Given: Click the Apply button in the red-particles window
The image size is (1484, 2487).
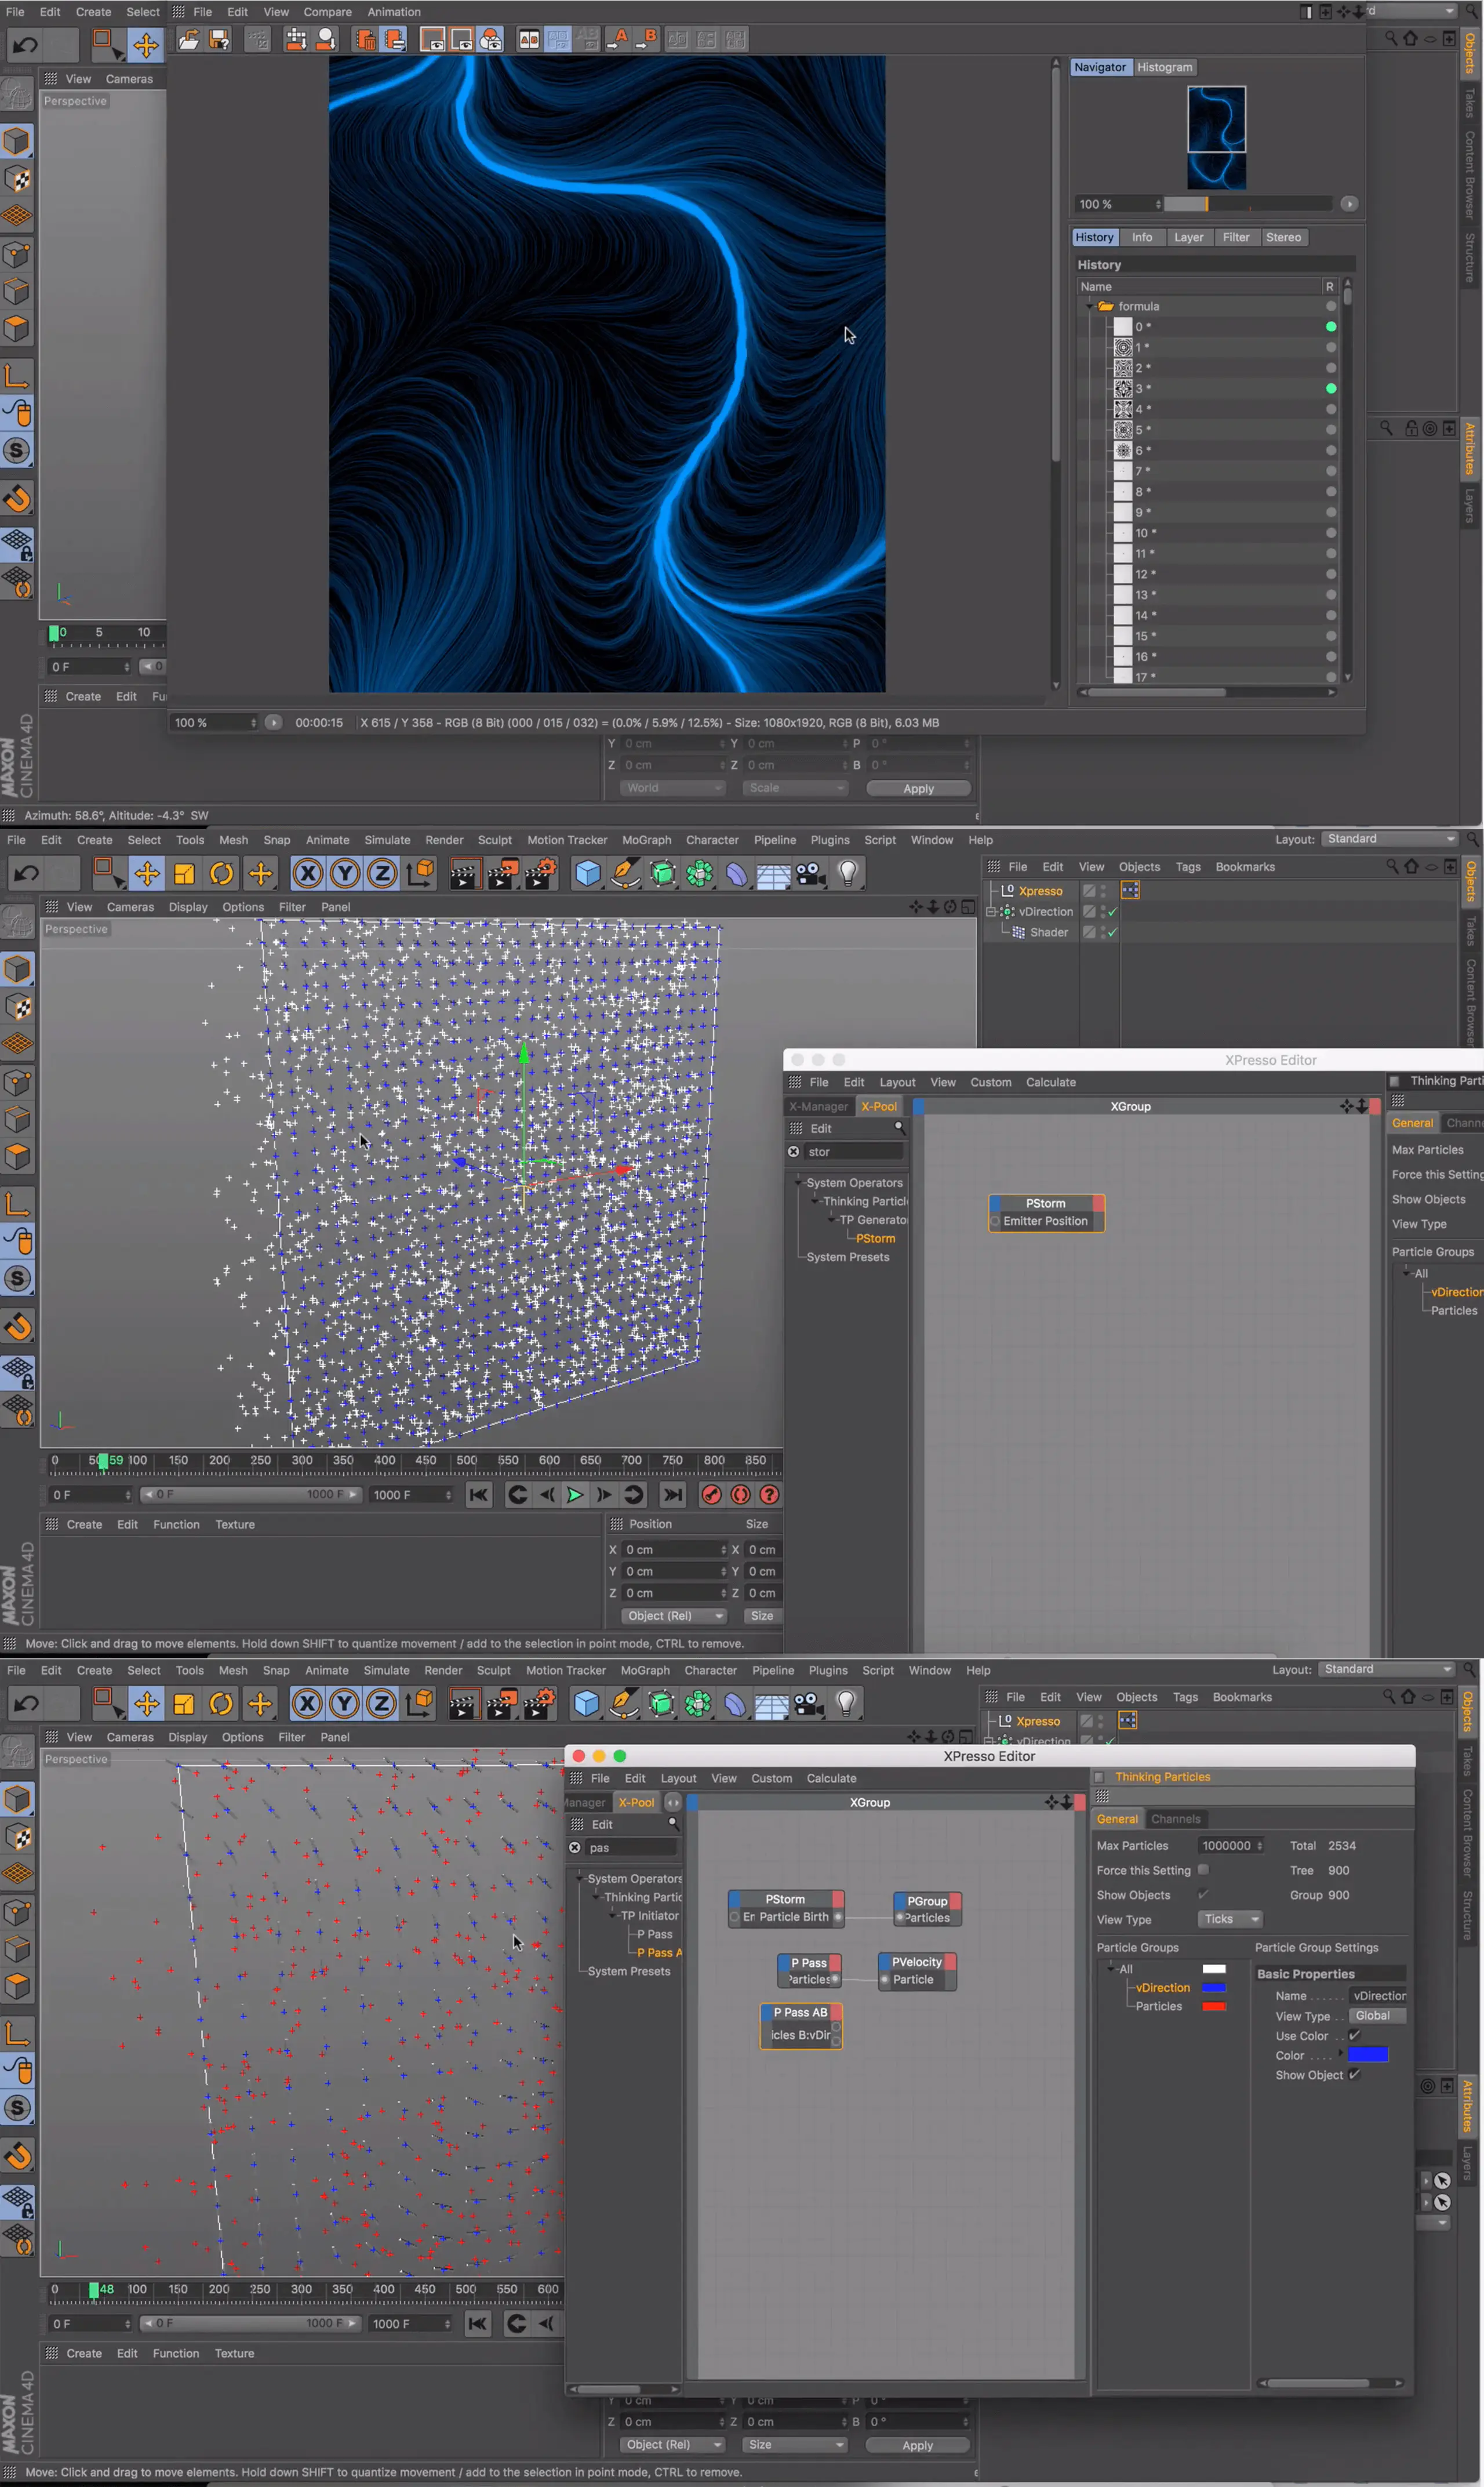Looking at the screenshot, I should coord(917,2445).
